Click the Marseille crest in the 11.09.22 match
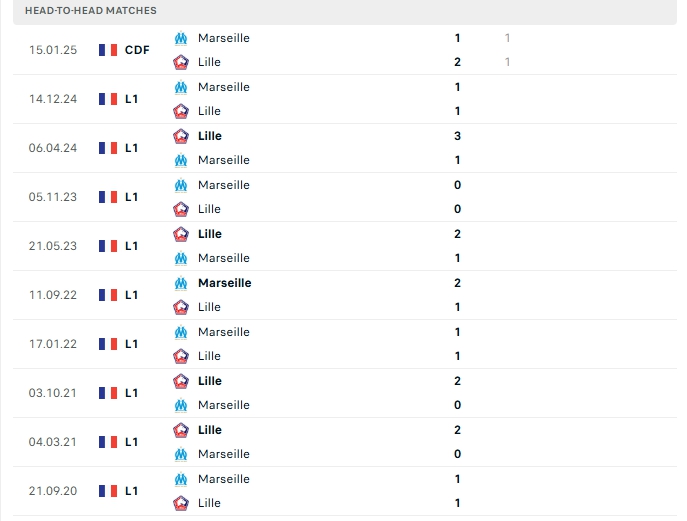Image resolution: width=687 pixels, height=521 pixels. point(181,283)
